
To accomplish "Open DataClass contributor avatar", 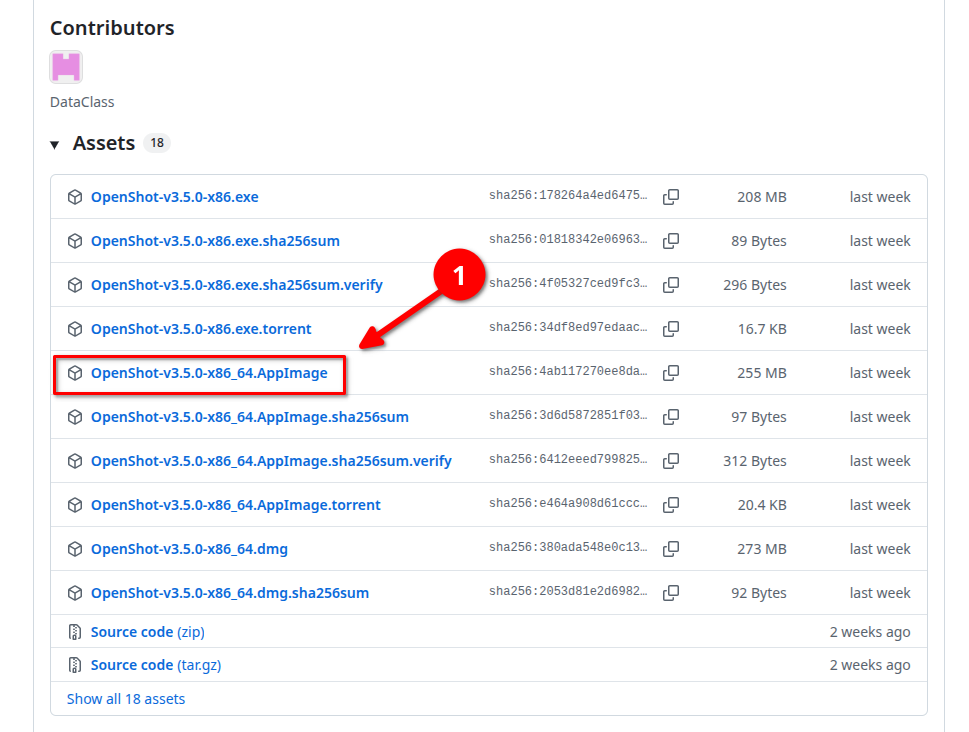I will point(66,67).
